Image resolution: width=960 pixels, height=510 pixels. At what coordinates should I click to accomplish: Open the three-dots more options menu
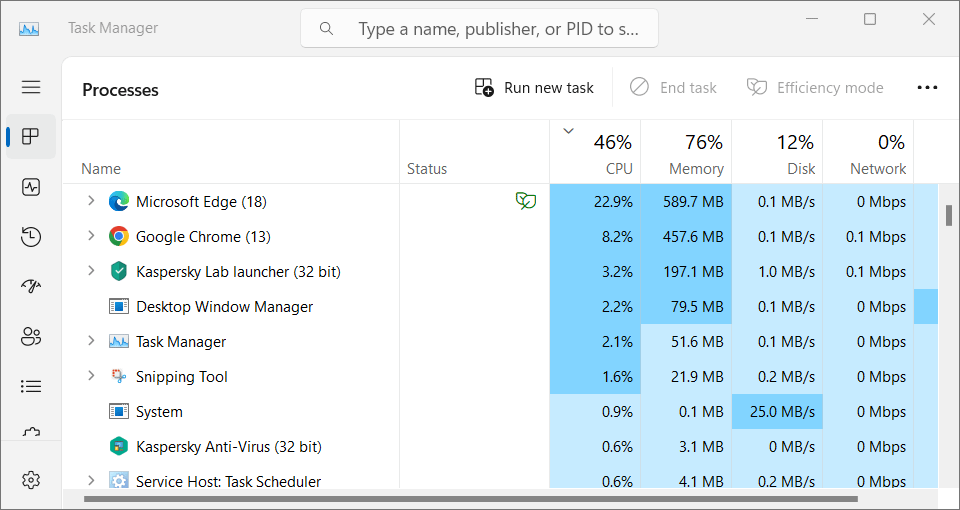point(927,88)
